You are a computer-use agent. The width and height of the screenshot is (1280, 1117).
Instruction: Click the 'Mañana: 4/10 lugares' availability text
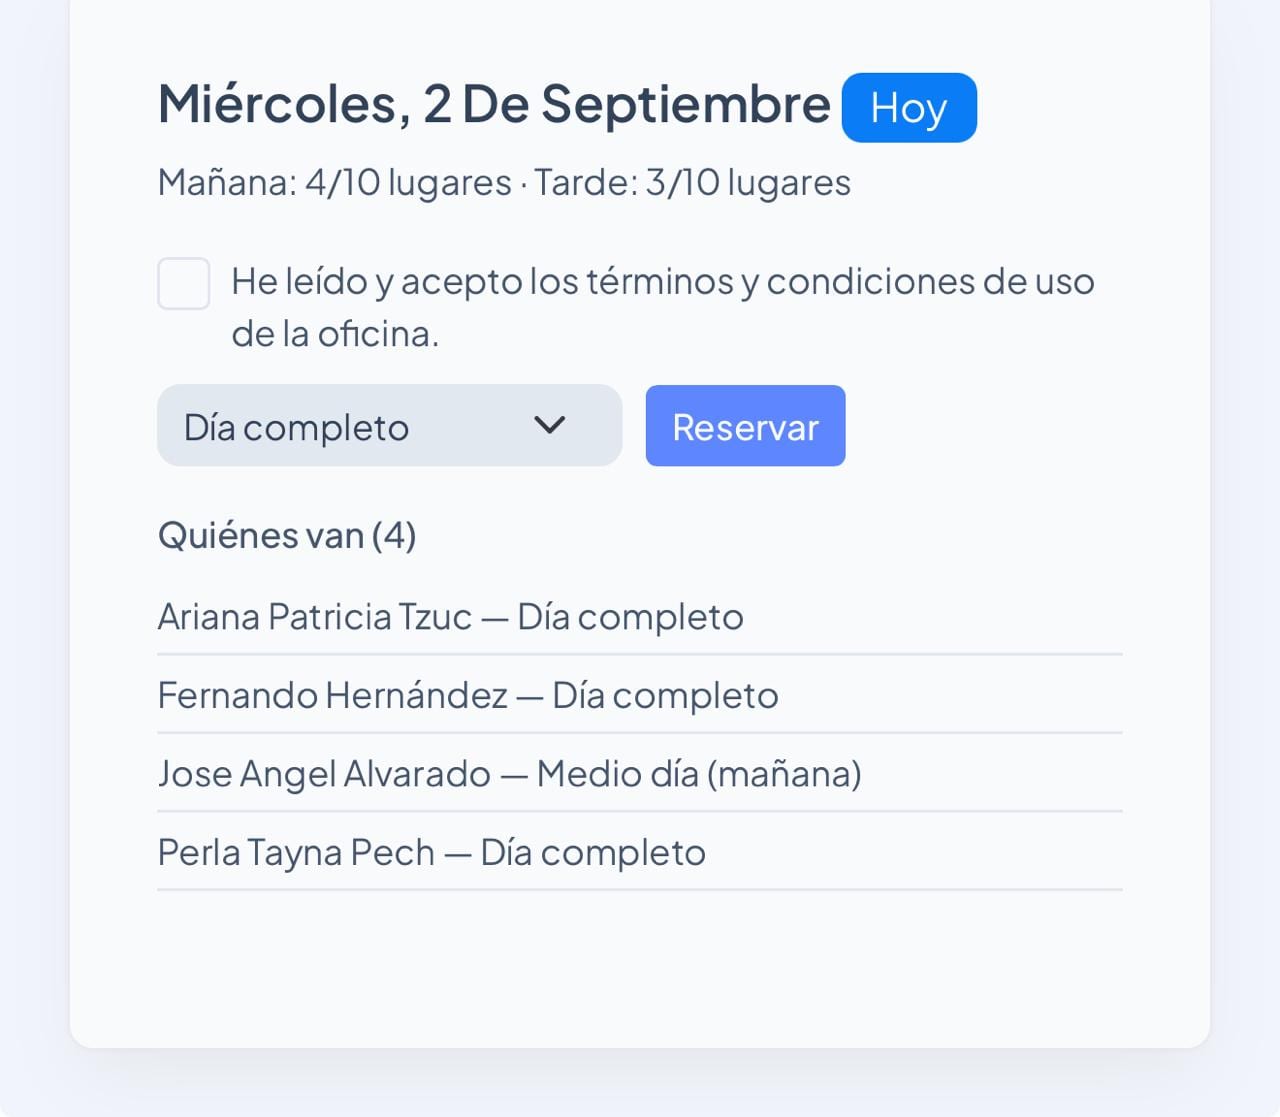click(x=335, y=183)
